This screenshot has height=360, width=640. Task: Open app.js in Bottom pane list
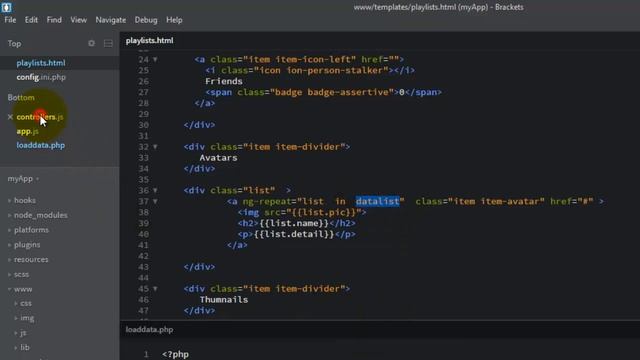point(27,131)
